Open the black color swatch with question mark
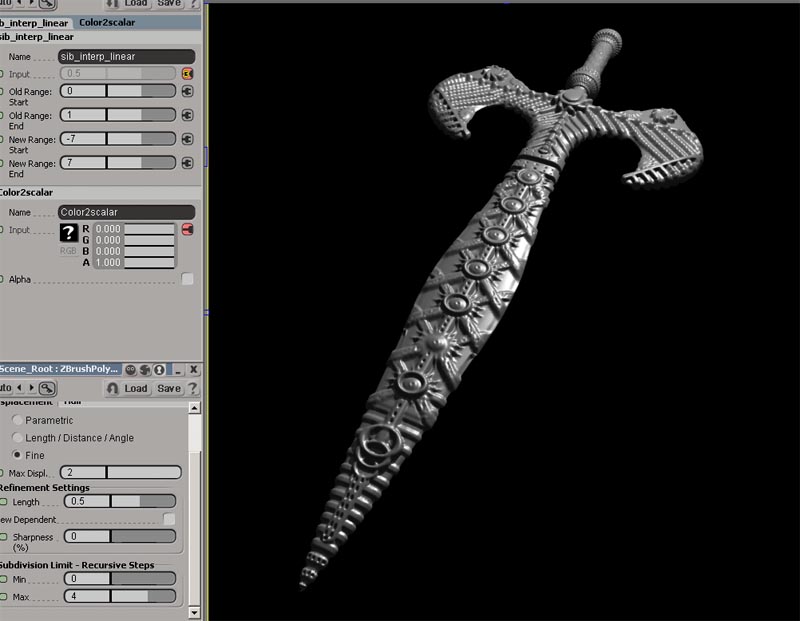The image size is (800, 621). 68,233
